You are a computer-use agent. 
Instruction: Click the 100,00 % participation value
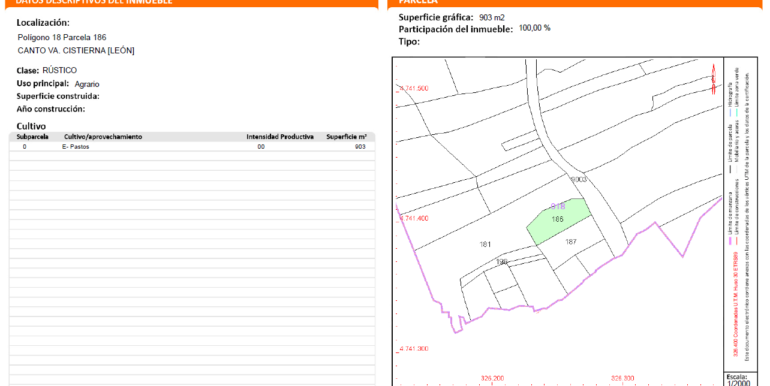(x=535, y=28)
